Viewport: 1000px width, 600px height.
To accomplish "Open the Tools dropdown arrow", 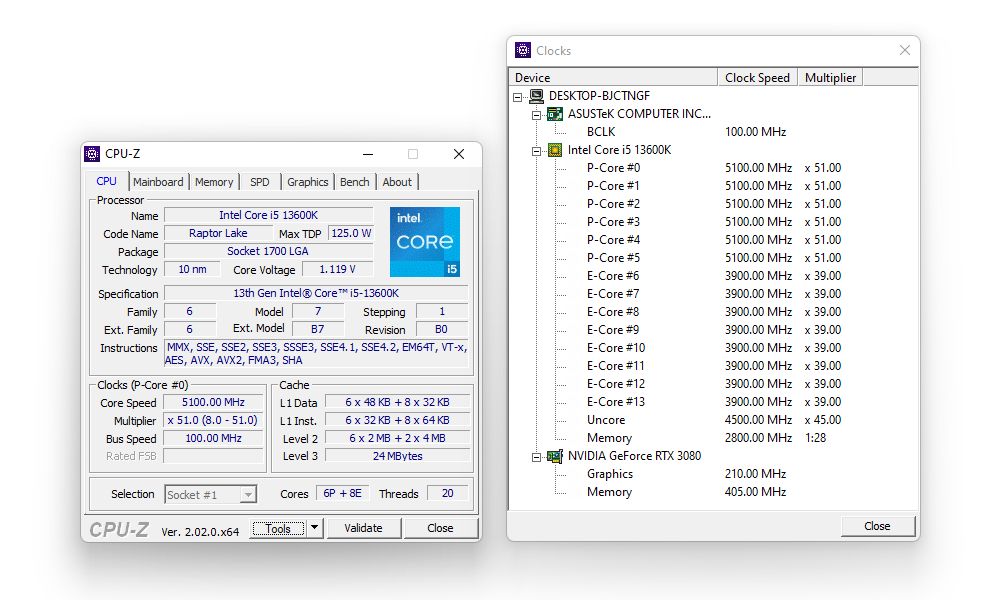I will [314, 528].
